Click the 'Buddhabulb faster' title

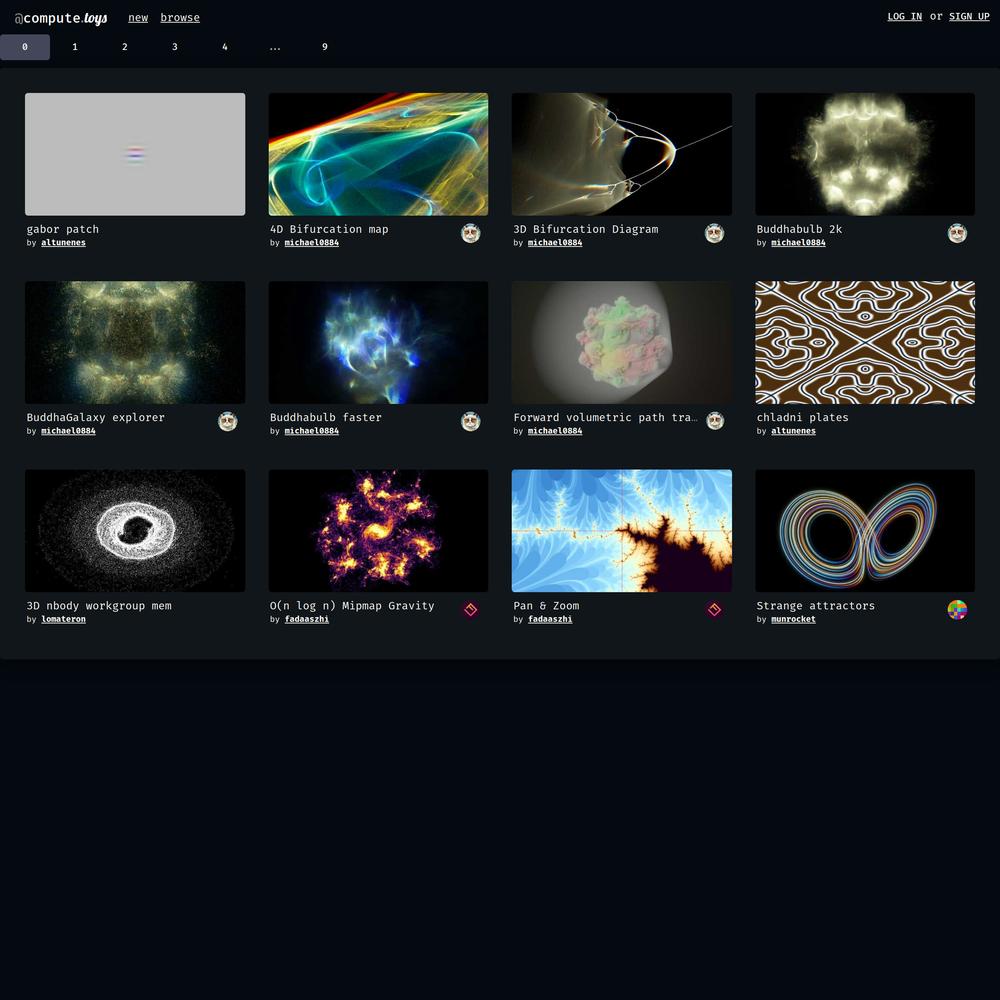[x=326, y=417]
